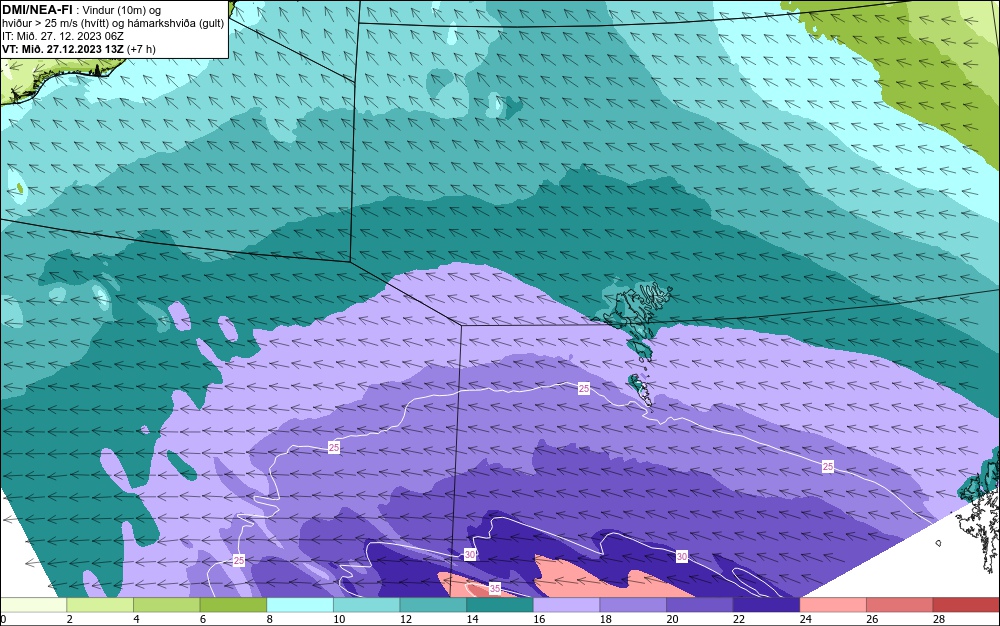Screen dimensions: 1000x626
Task: Click the 30 gust label beside the vertical boundary line
Action: tap(470, 555)
